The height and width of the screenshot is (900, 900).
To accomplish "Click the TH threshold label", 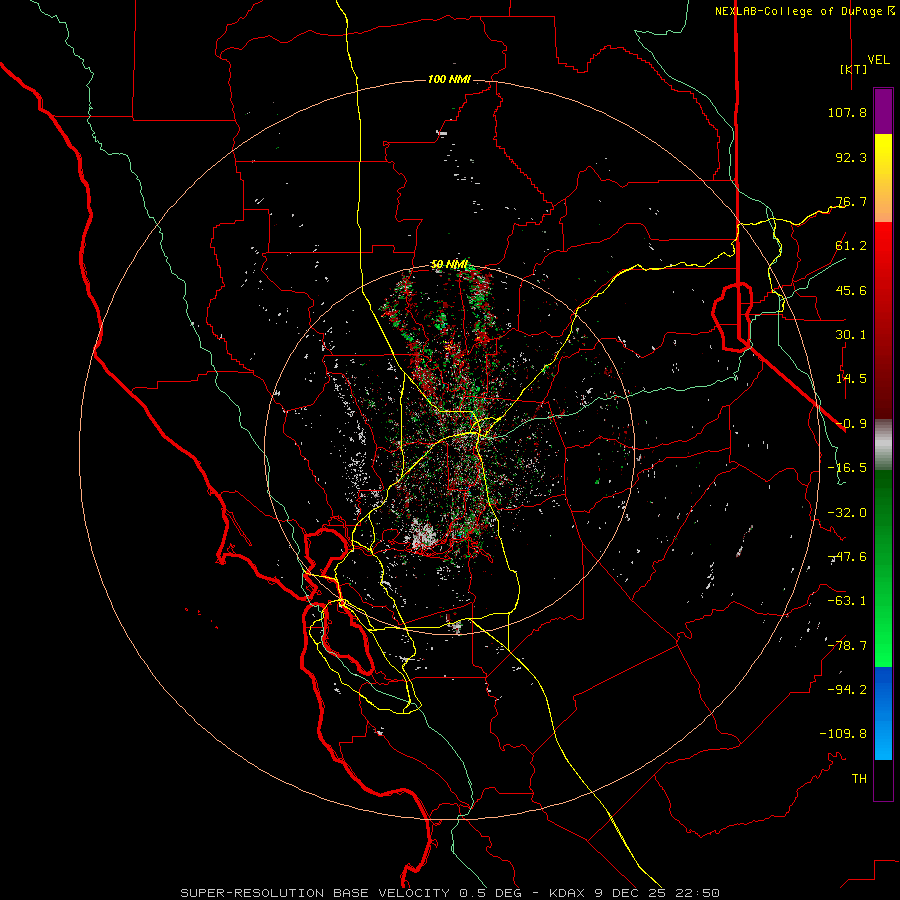I will click(859, 779).
